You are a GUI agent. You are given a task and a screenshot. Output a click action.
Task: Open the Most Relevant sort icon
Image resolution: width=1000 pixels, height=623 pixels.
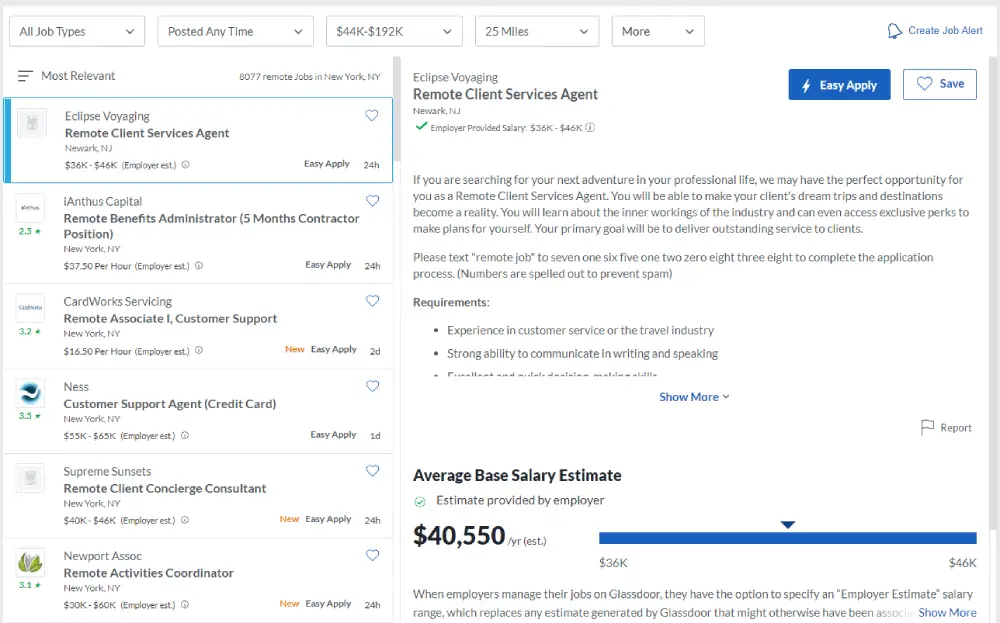[x=25, y=76]
